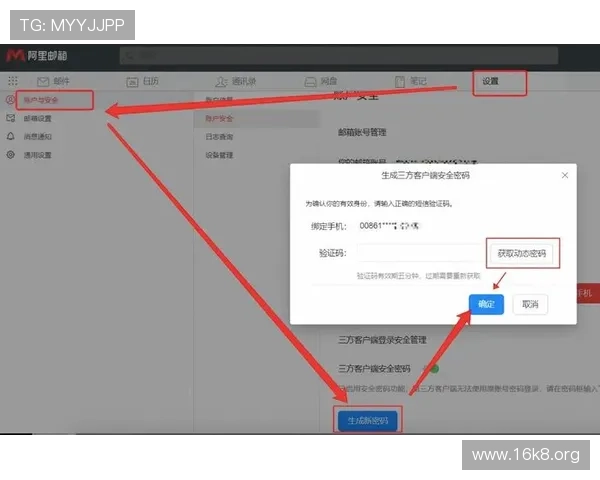Open 设备管理 in the submenu
600x480 pixels.
pyautogui.click(x=219, y=155)
